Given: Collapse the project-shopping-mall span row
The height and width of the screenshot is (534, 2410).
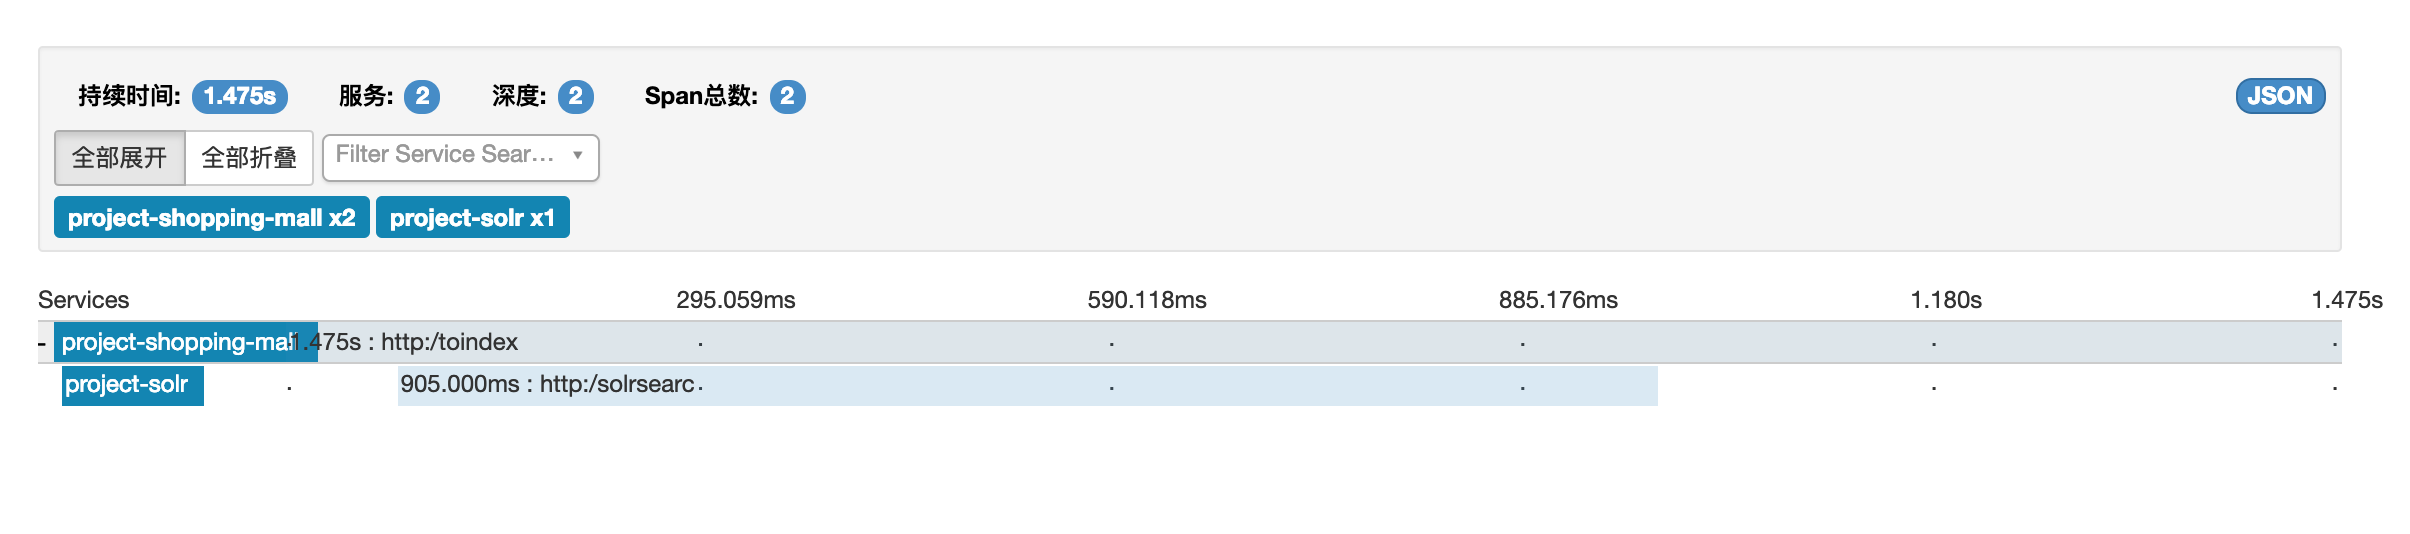Looking at the screenshot, I should click(42, 344).
